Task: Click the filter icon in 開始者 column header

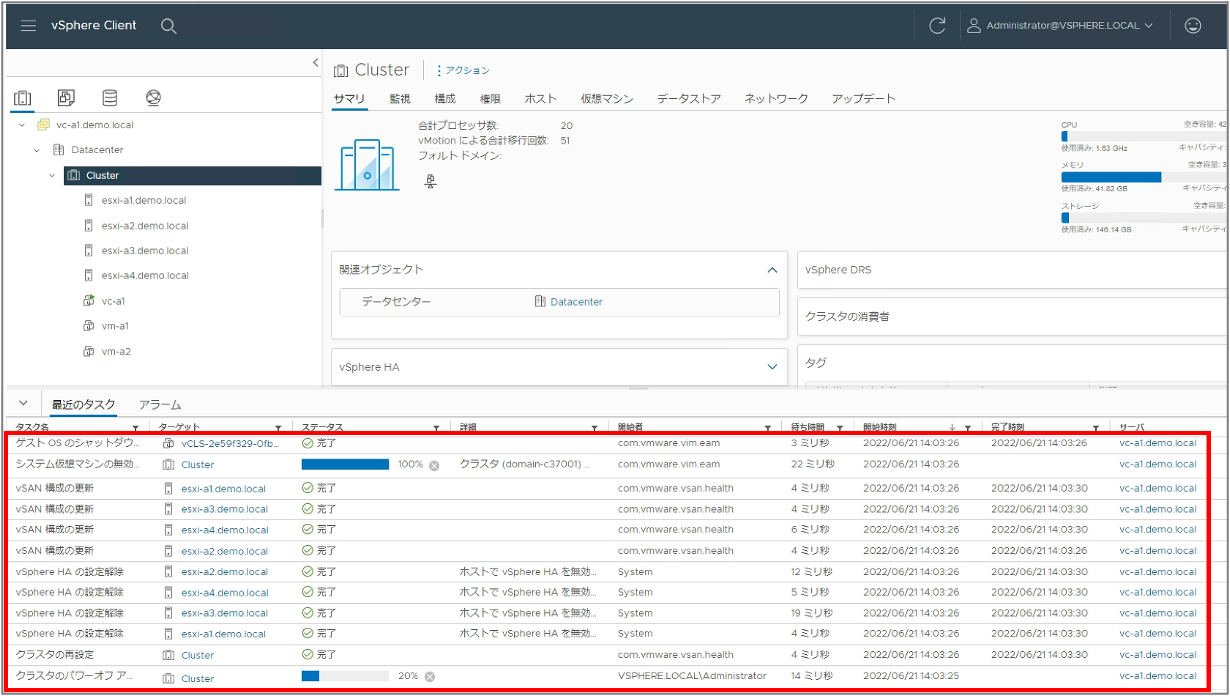Action: tap(768, 428)
